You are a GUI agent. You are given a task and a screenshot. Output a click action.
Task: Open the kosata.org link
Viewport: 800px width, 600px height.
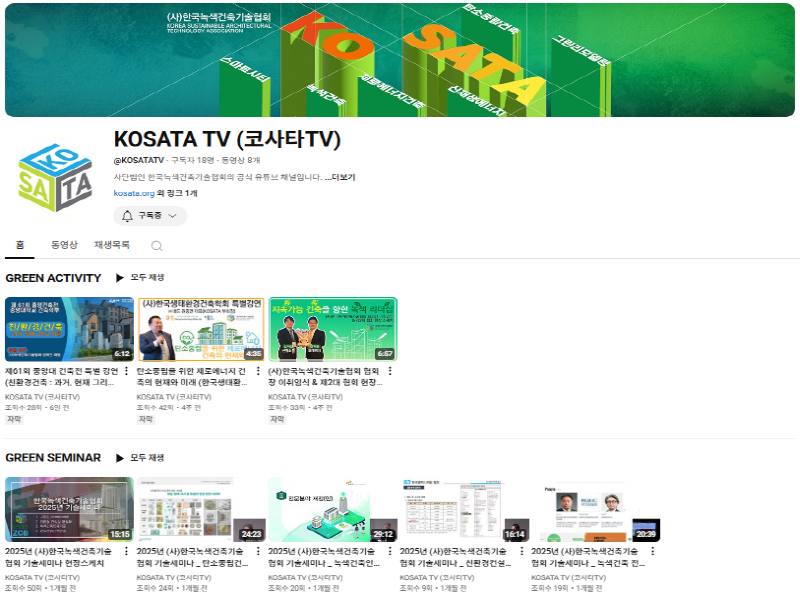tap(134, 193)
